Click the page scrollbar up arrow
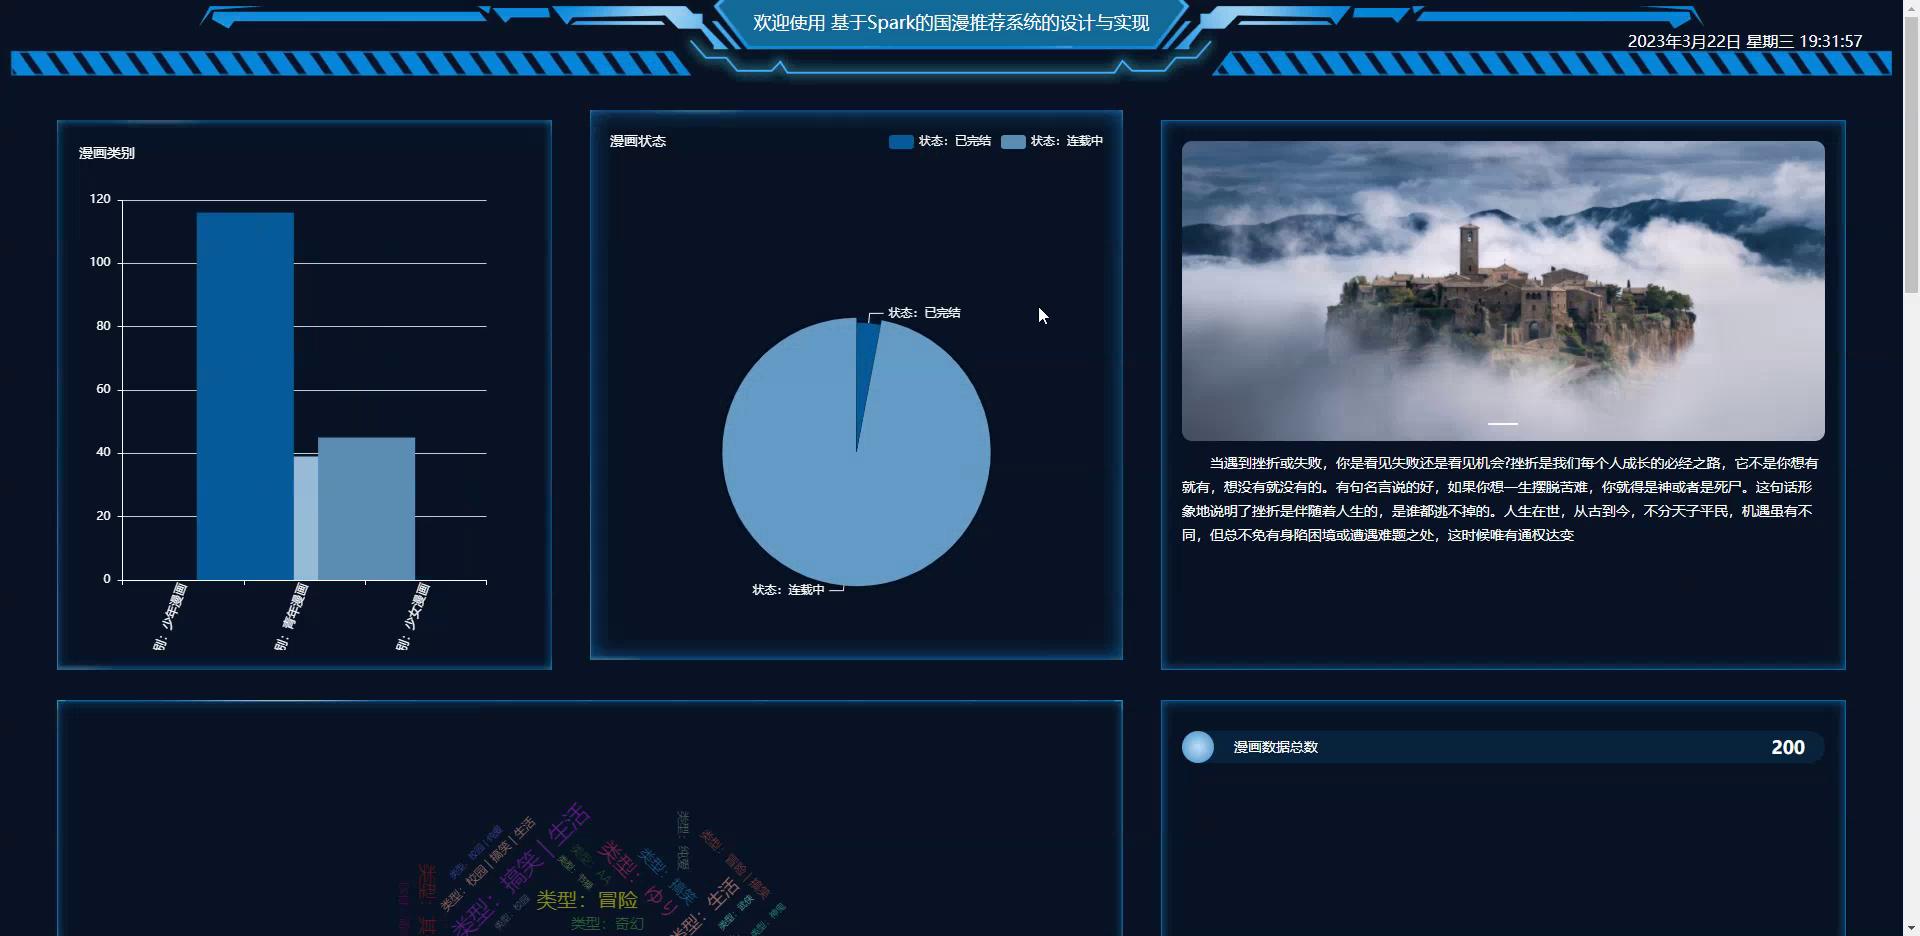This screenshot has width=1920, height=936. point(1911,8)
